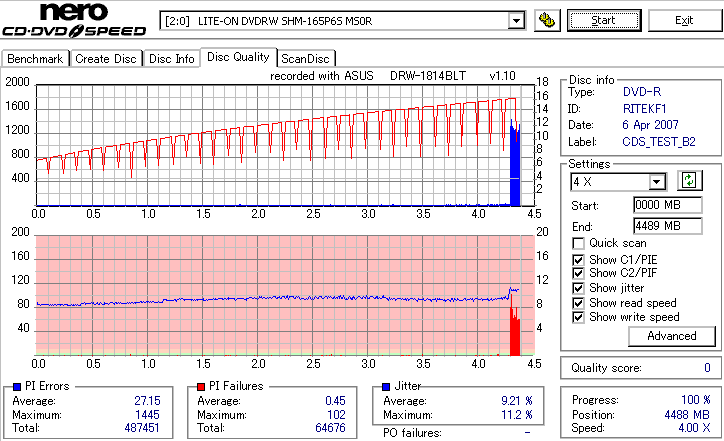
Task: Click the red PI failure spike in lower graph
Action: pyautogui.click(x=515, y=326)
